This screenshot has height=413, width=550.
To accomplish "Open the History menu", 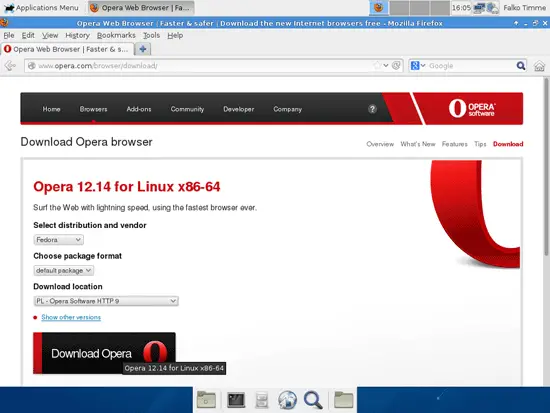I will pyautogui.click(x=77, y=35).
